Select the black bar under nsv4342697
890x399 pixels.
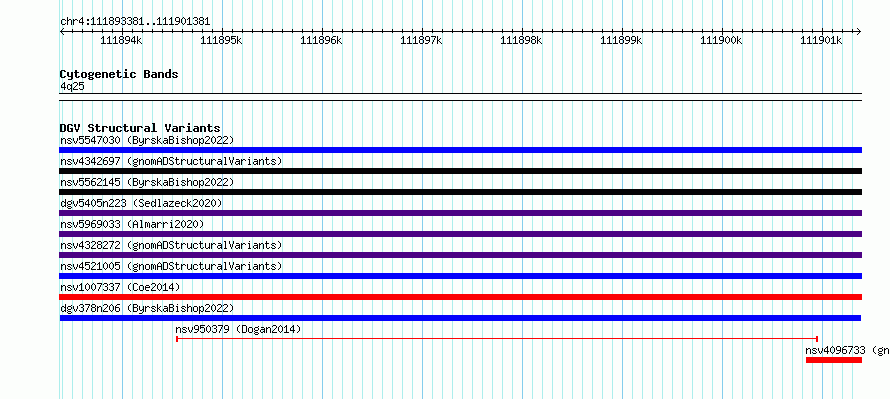point(461,171)
